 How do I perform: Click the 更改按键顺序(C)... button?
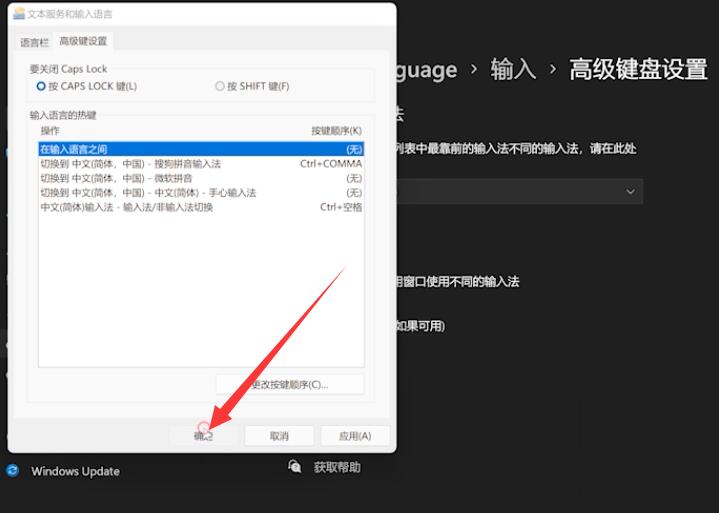coord(290,384)
